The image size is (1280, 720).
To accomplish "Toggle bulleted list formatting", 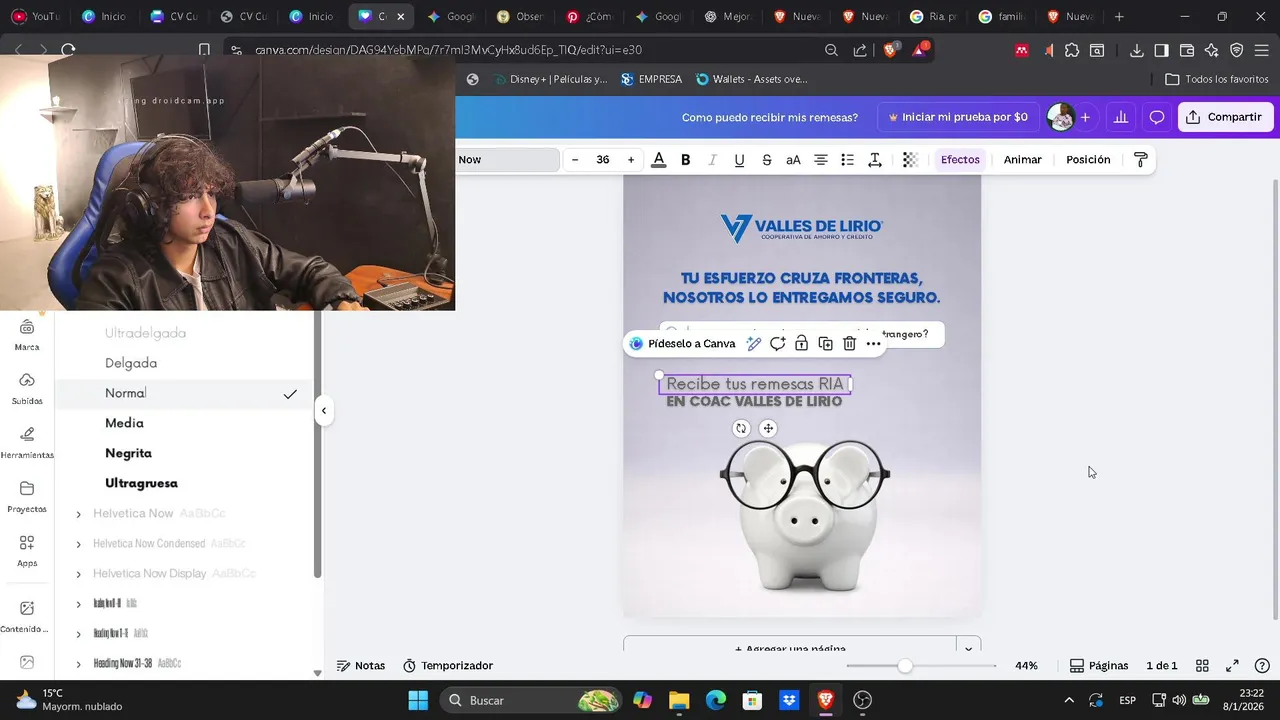I will click(x=847, y=160).
